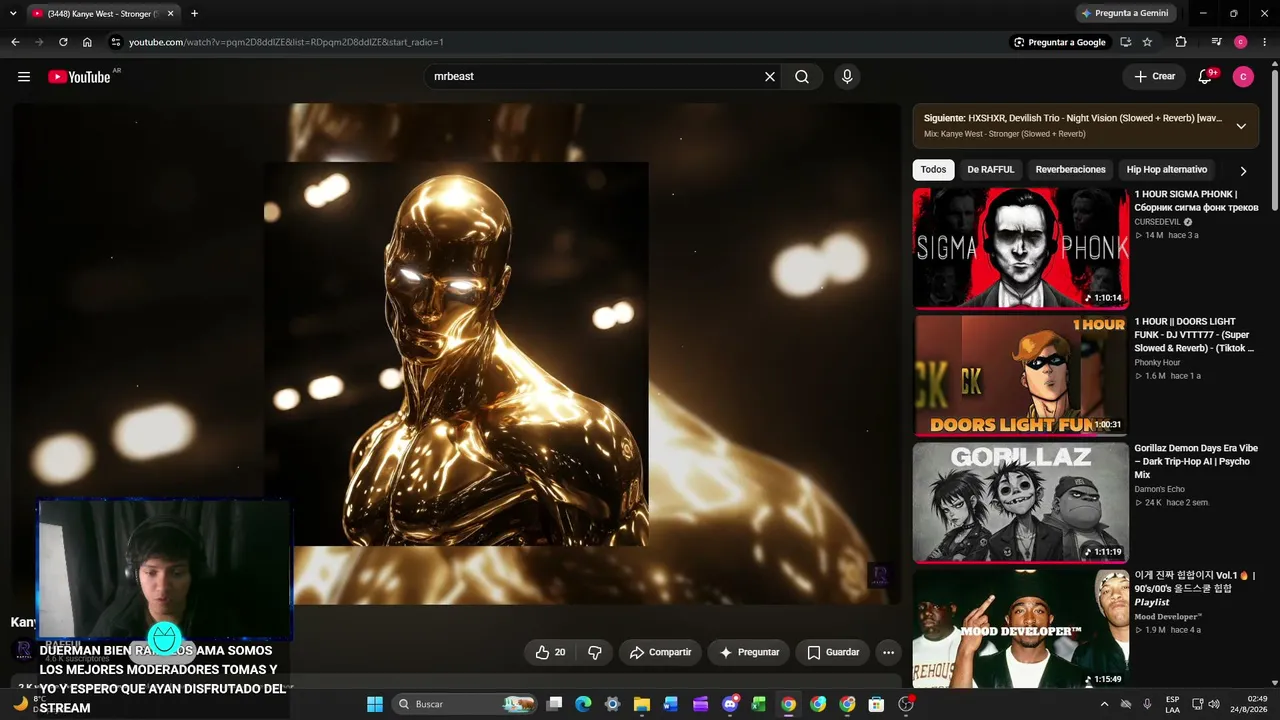
Task: Open the CURSEDDEVIL channel link
Action: click(1158, 222)
